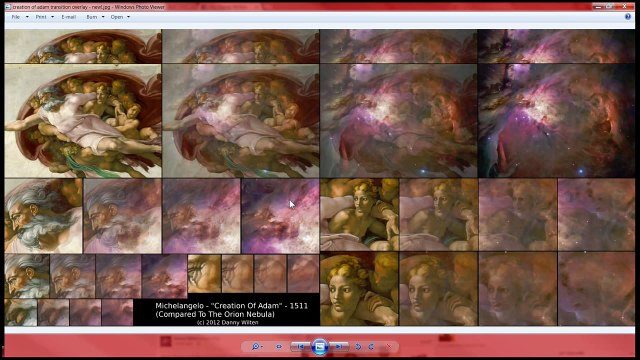Image resolution: width=640 pixels, height=360 pixels.
Task: Click the blue Help question-mark icon
Action: tap(628, 17)
